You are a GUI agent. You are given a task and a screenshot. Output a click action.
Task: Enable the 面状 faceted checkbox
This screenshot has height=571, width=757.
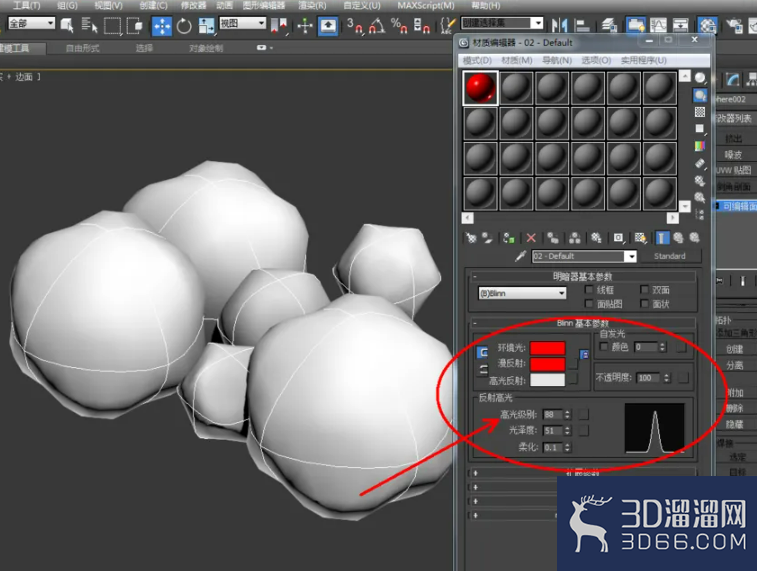644,304
